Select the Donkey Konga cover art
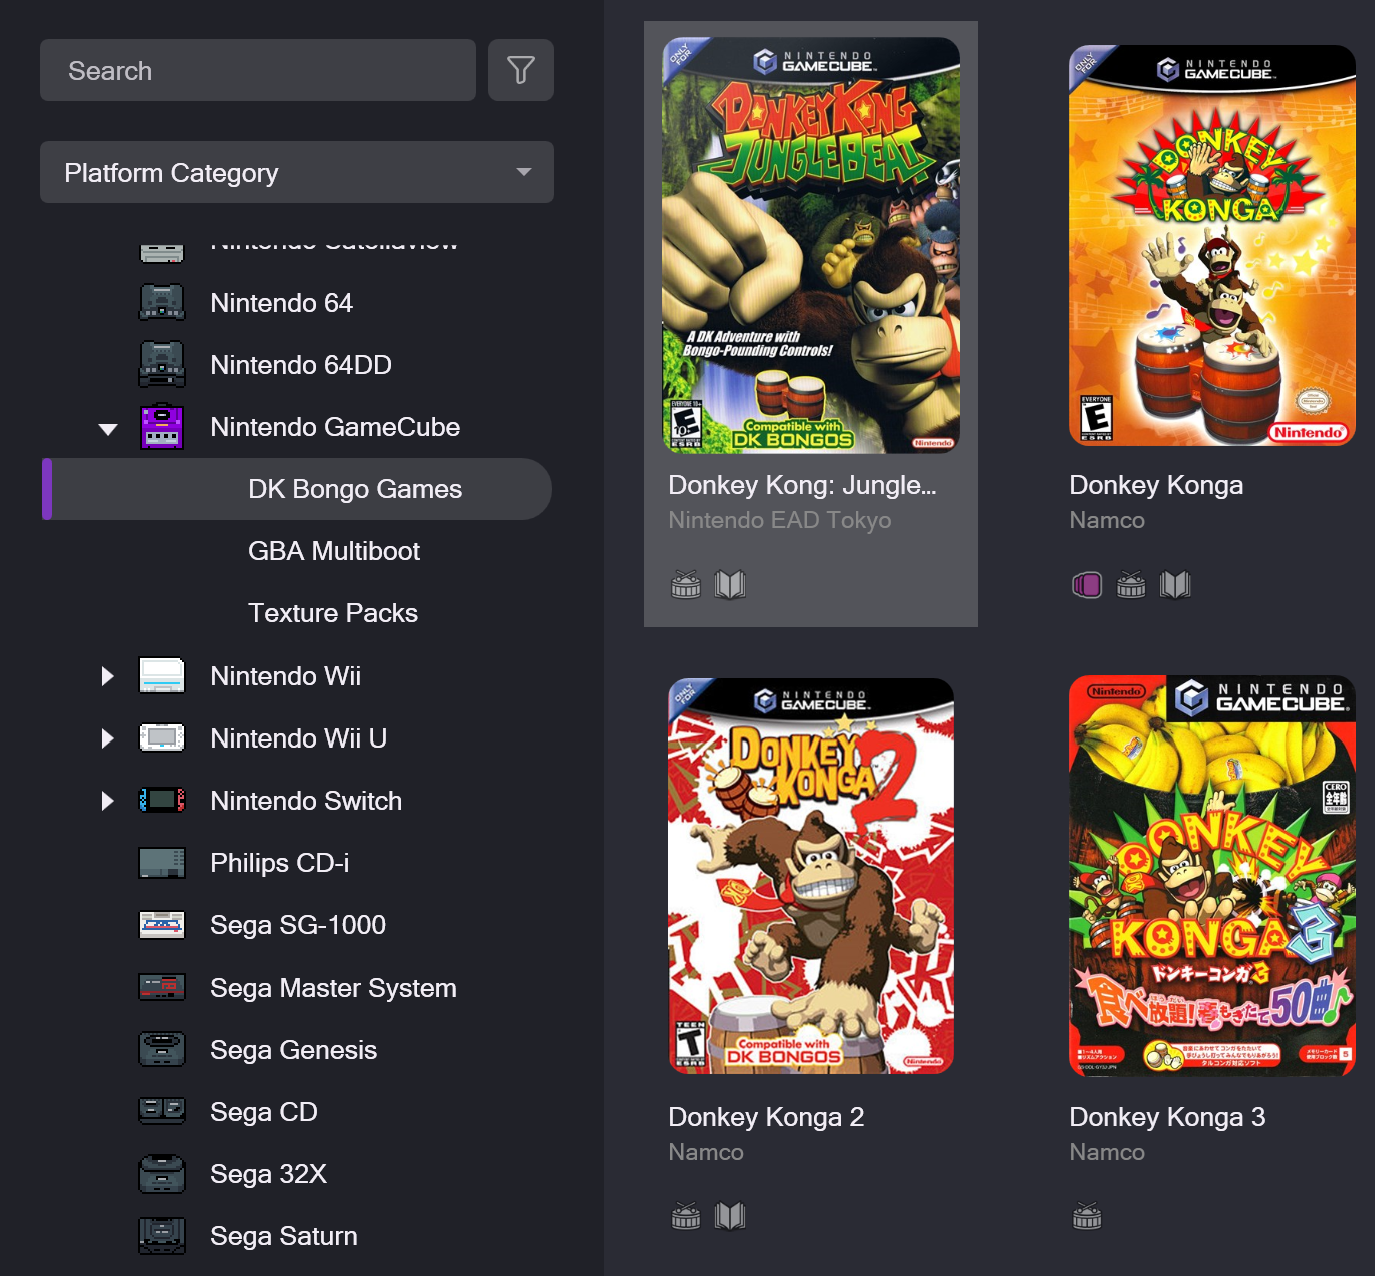1375x1276 pixels. [1212, 245]
